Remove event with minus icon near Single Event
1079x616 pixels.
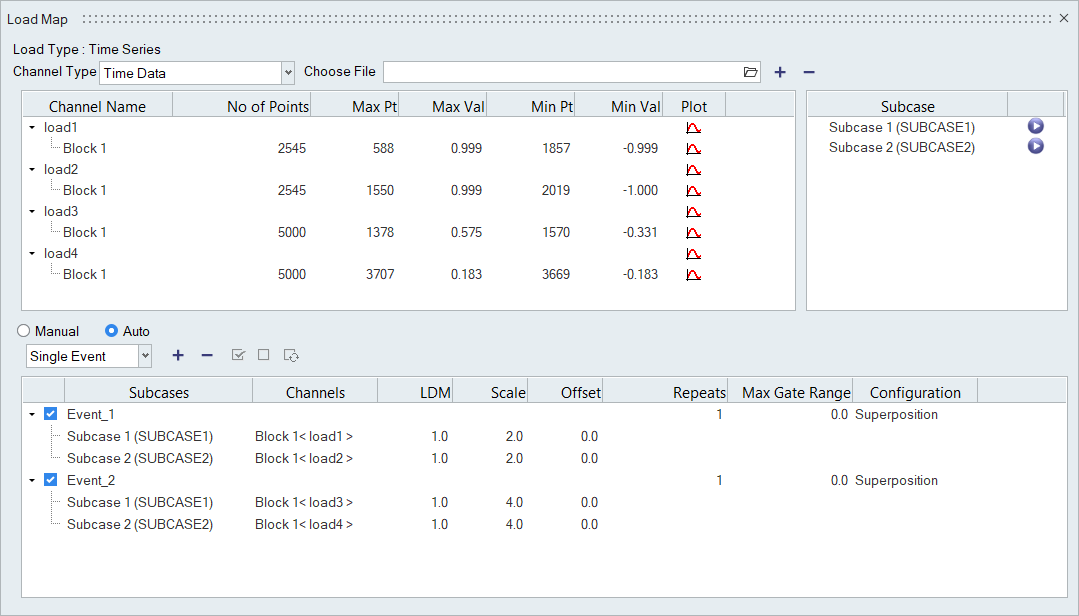pos(207,355)
